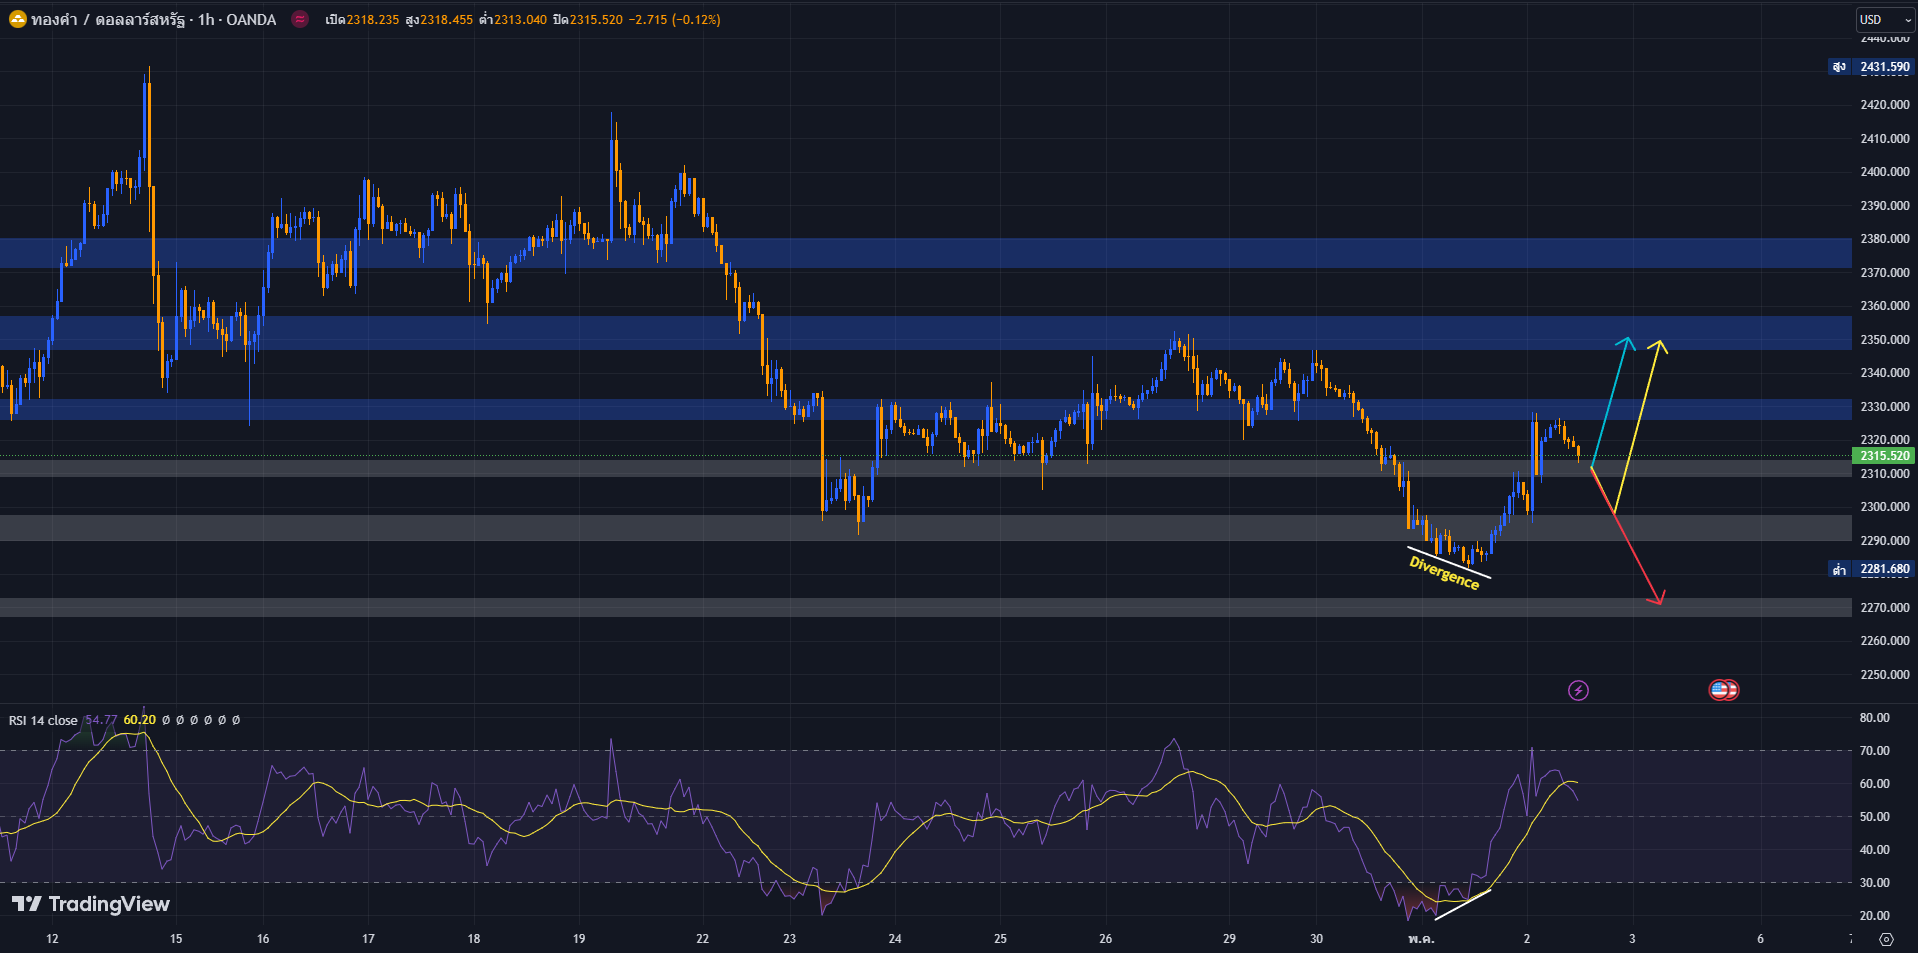
Task: Click the low price tag 2281.680
Action: coord(1884,569)
